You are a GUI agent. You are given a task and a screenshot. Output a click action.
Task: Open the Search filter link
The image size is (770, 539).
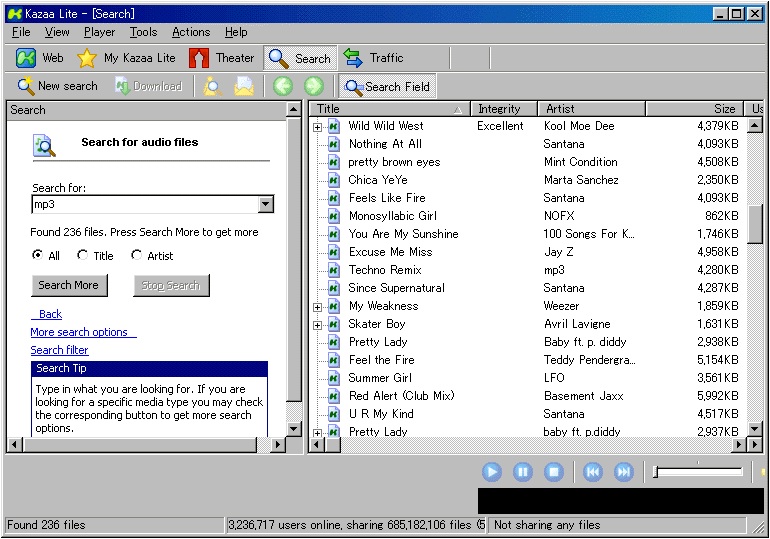point(59,350)
